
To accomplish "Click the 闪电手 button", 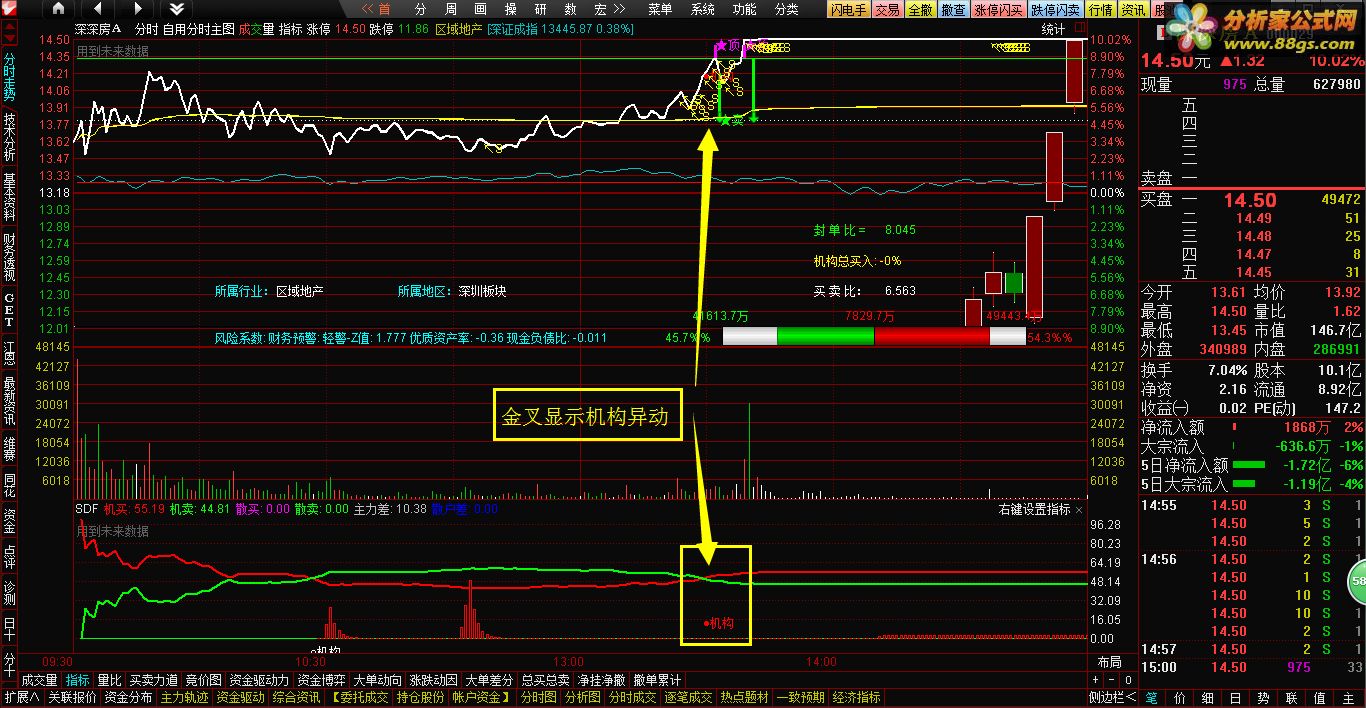I will tap(849, 10).
